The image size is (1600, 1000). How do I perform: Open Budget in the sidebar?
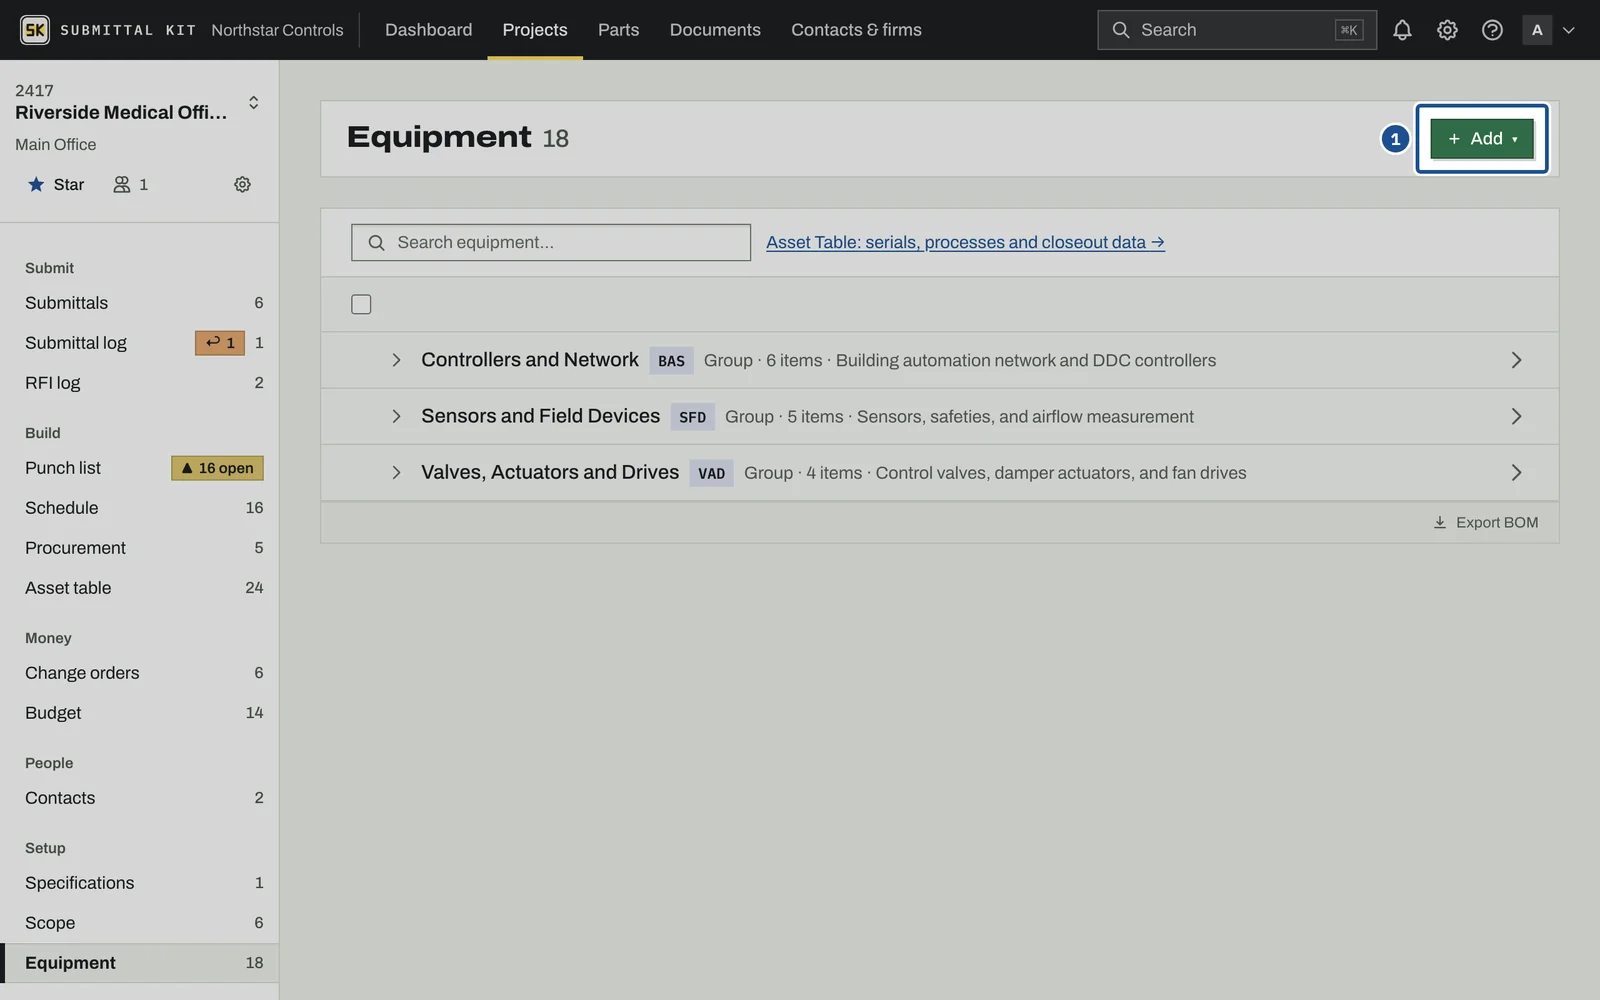139,713
